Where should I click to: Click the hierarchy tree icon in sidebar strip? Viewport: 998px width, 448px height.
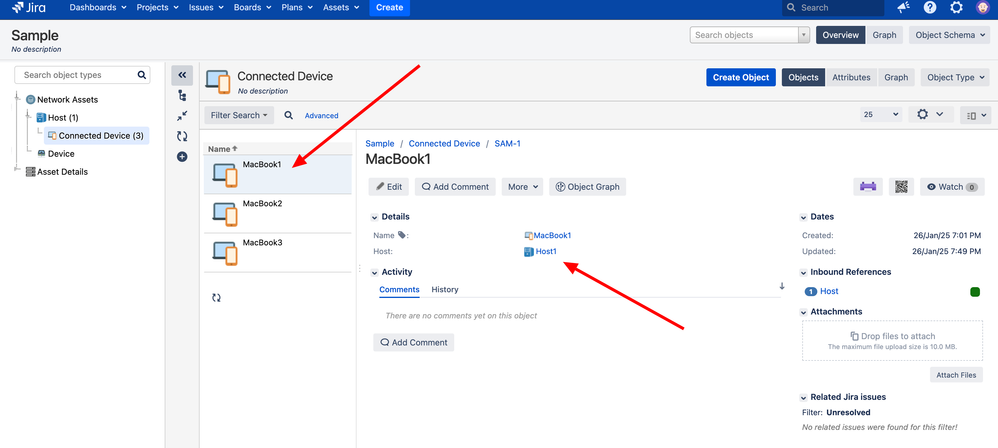[x=182, y=95]
